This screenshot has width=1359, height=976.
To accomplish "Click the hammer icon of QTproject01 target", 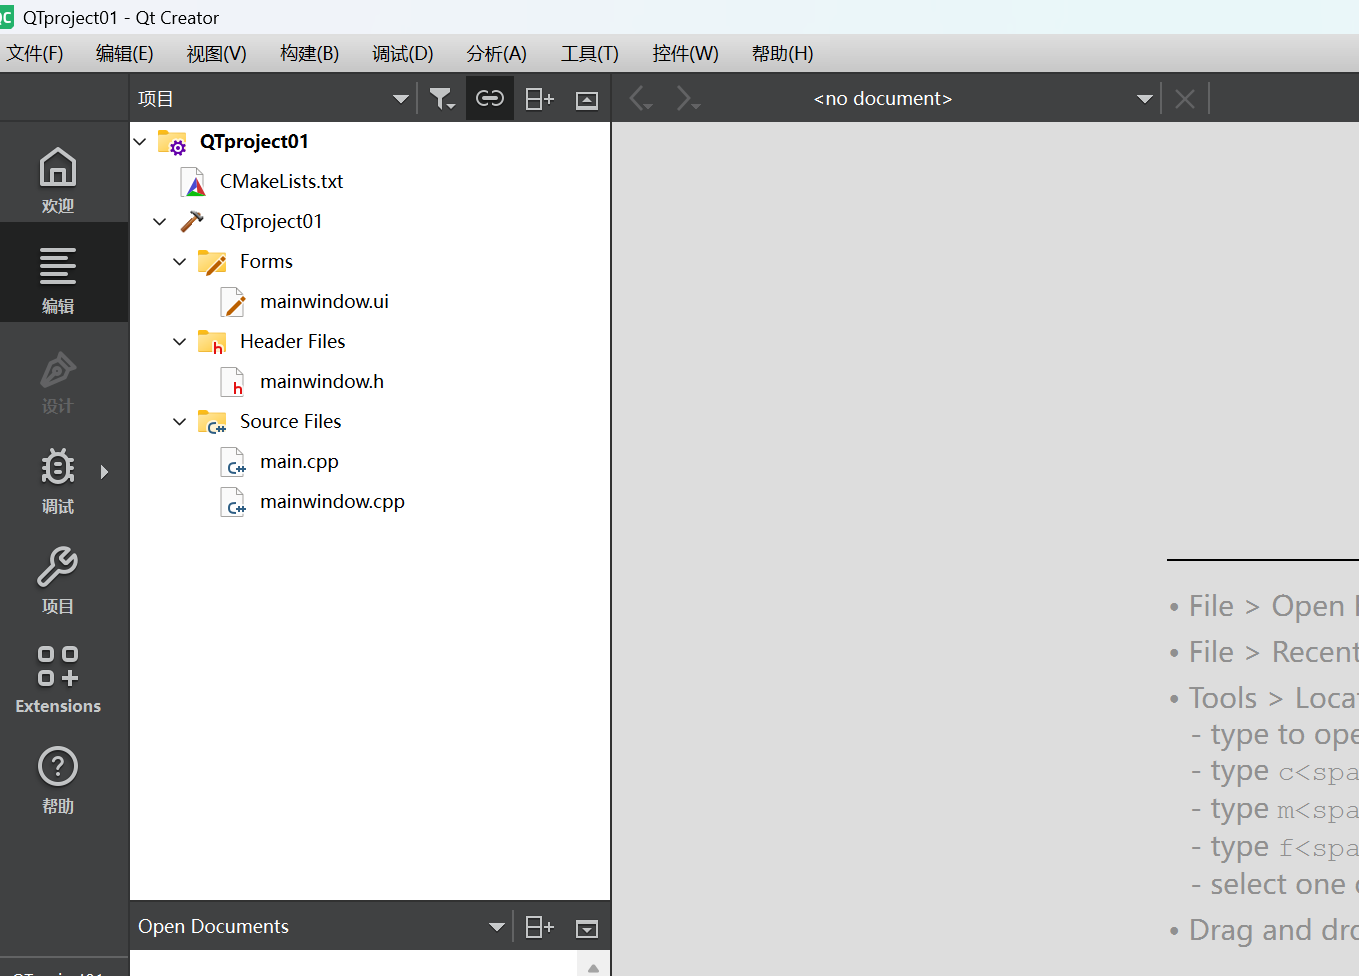I will (192, 221).
